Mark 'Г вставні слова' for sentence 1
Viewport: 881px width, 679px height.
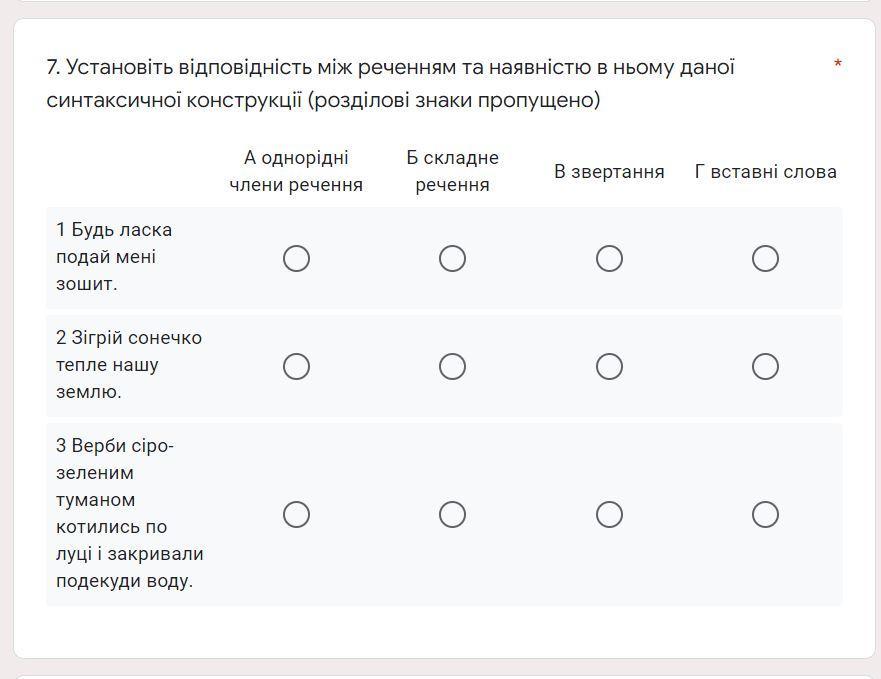765,259
